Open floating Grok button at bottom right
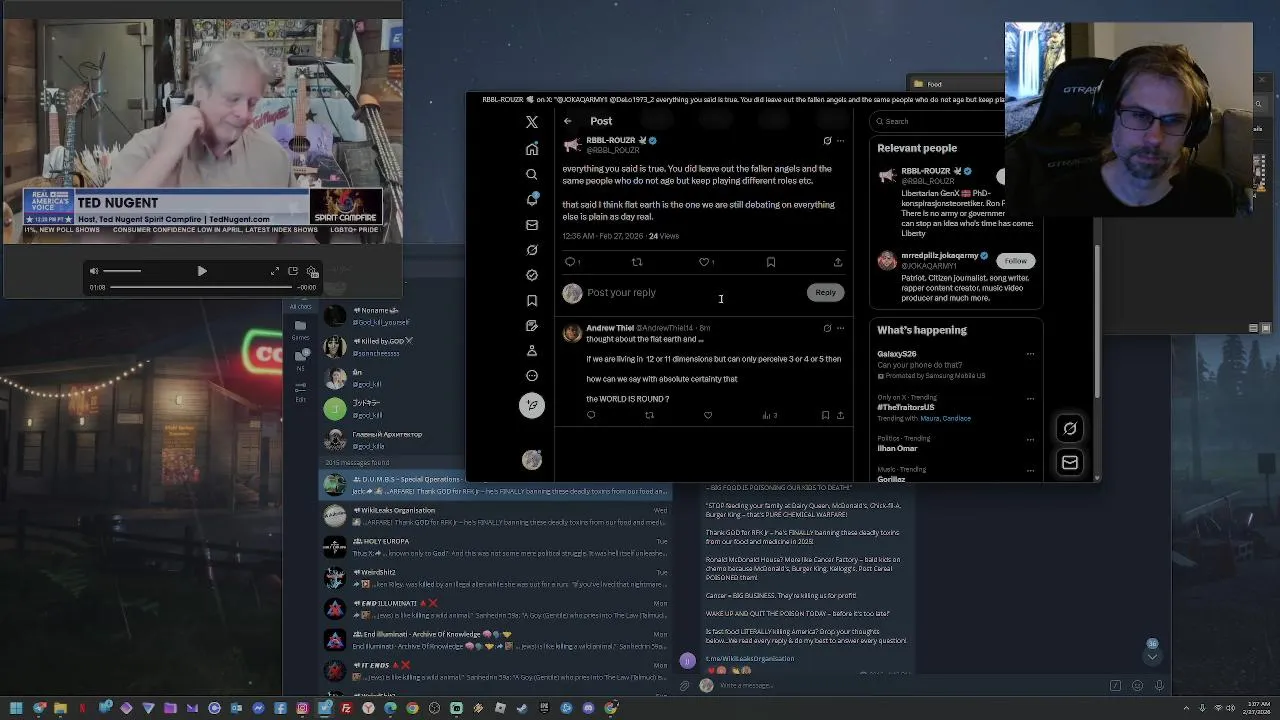The width and height of the screenshot is (1280, 720). 1070,429
